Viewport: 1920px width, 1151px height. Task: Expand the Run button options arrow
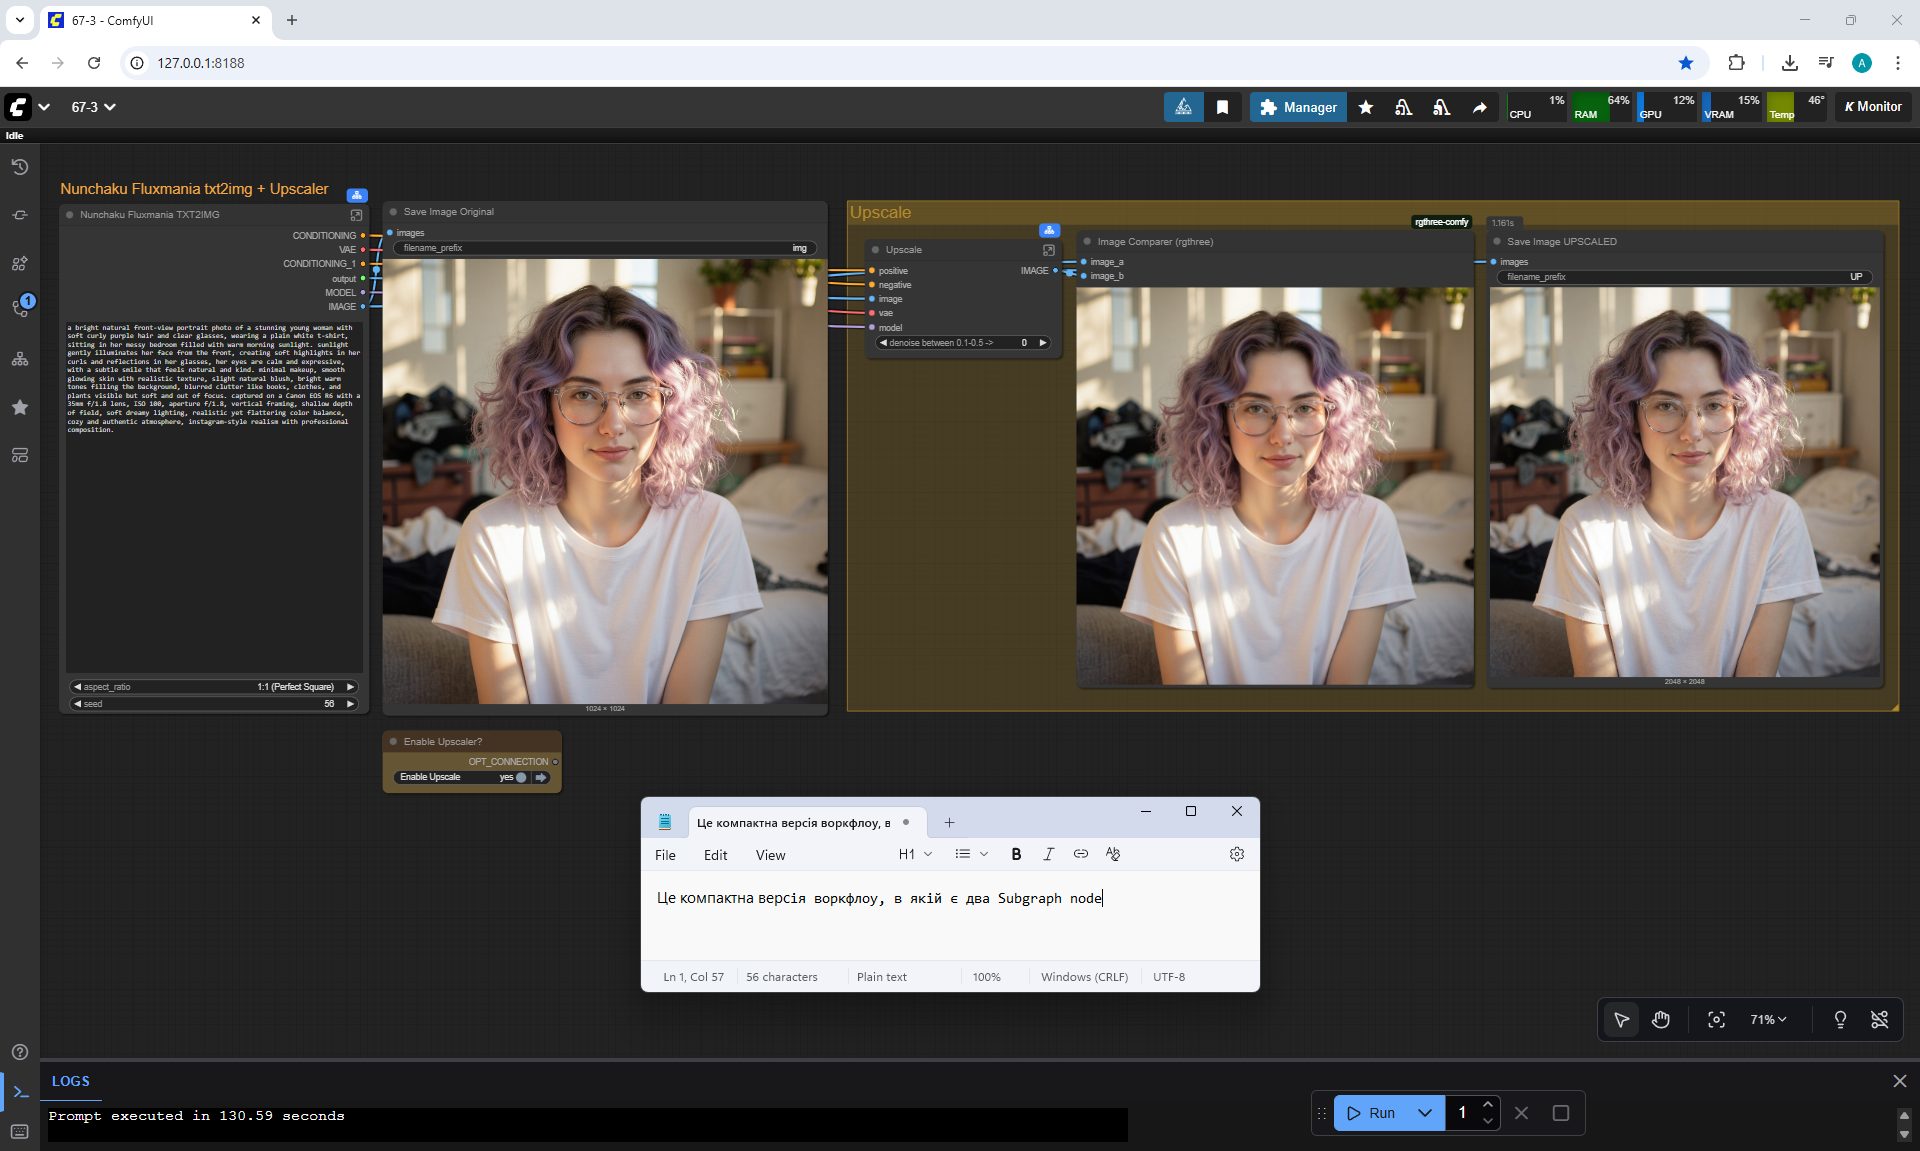[1425, 1113]
